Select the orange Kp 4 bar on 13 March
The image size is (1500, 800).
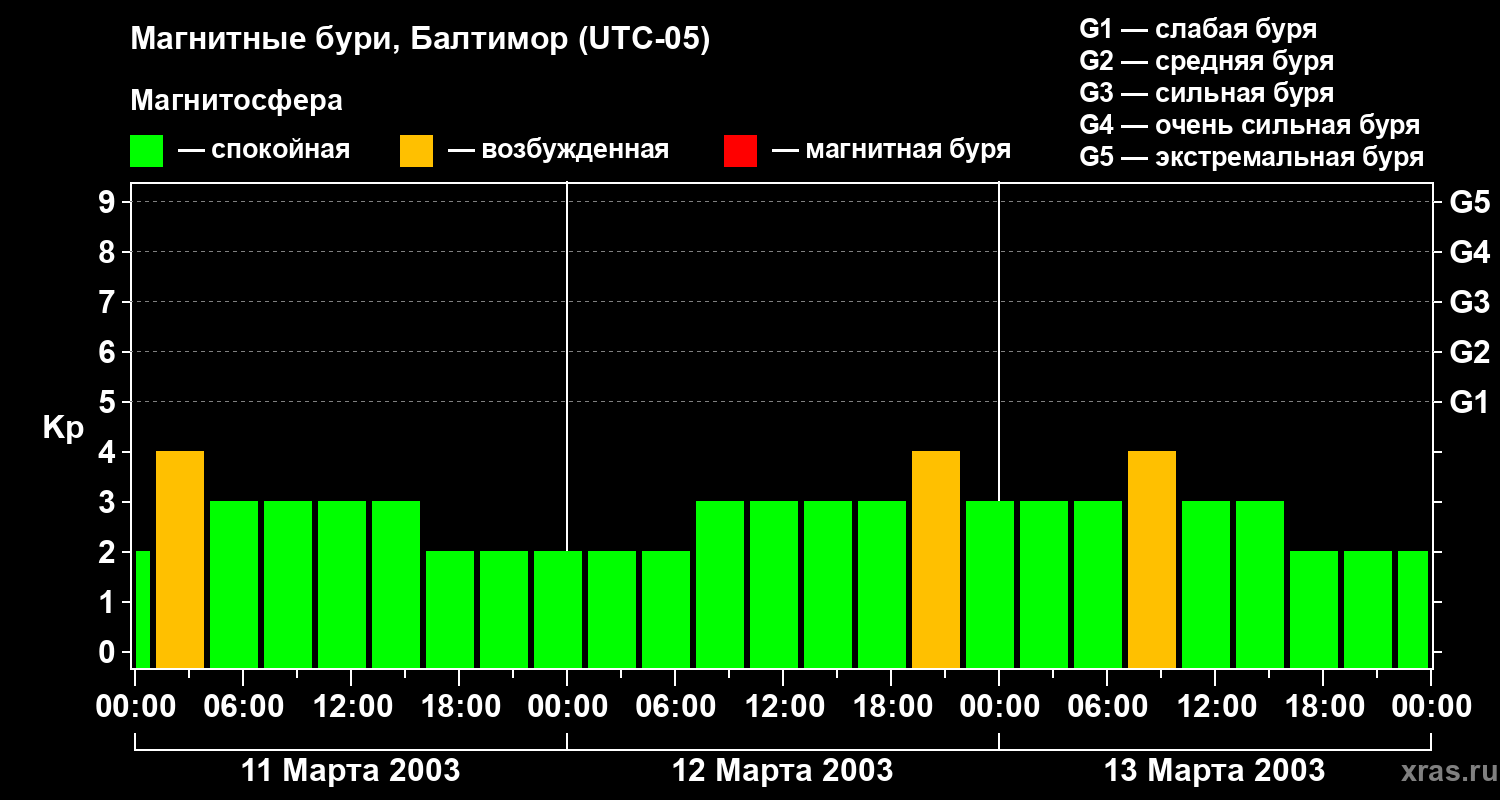point(1152,559)
